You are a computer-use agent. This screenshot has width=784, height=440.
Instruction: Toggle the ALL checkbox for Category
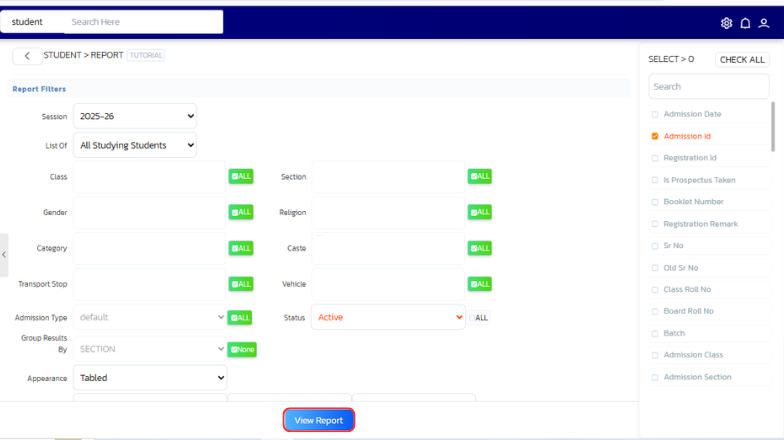(240, 248)
